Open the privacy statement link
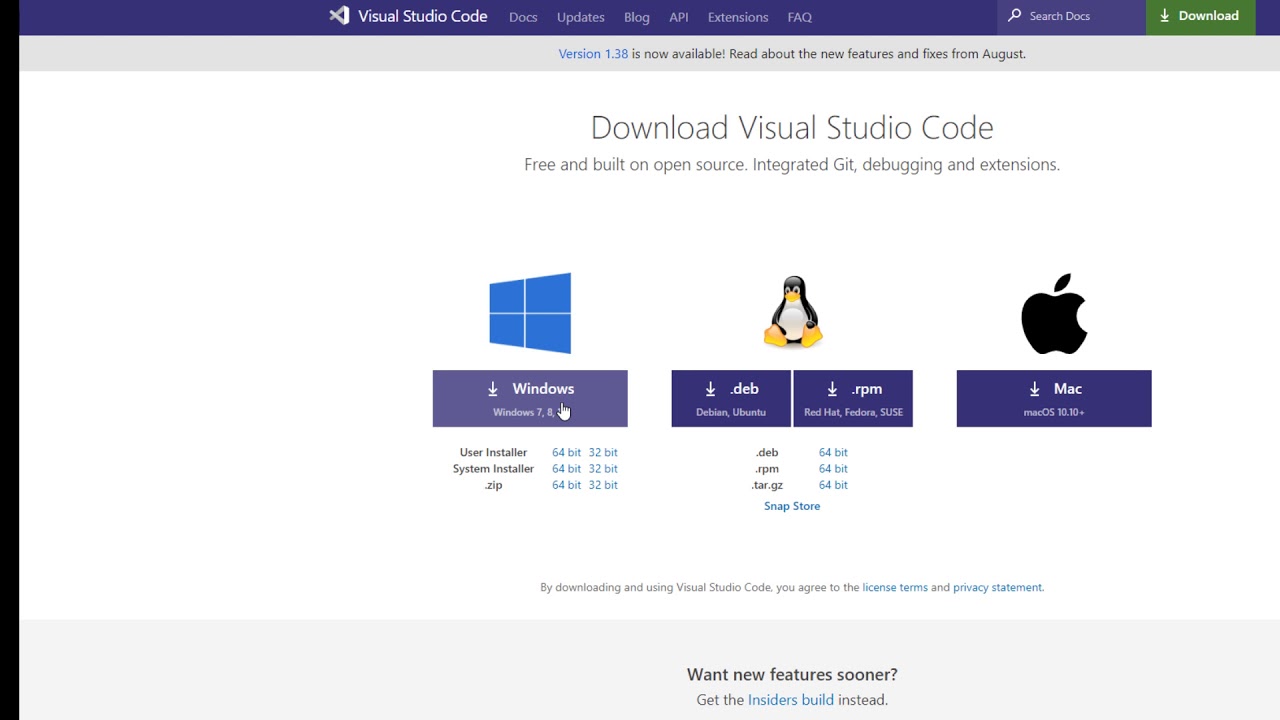This screenshot has height=720, width=1280. [x=997, y=588]
